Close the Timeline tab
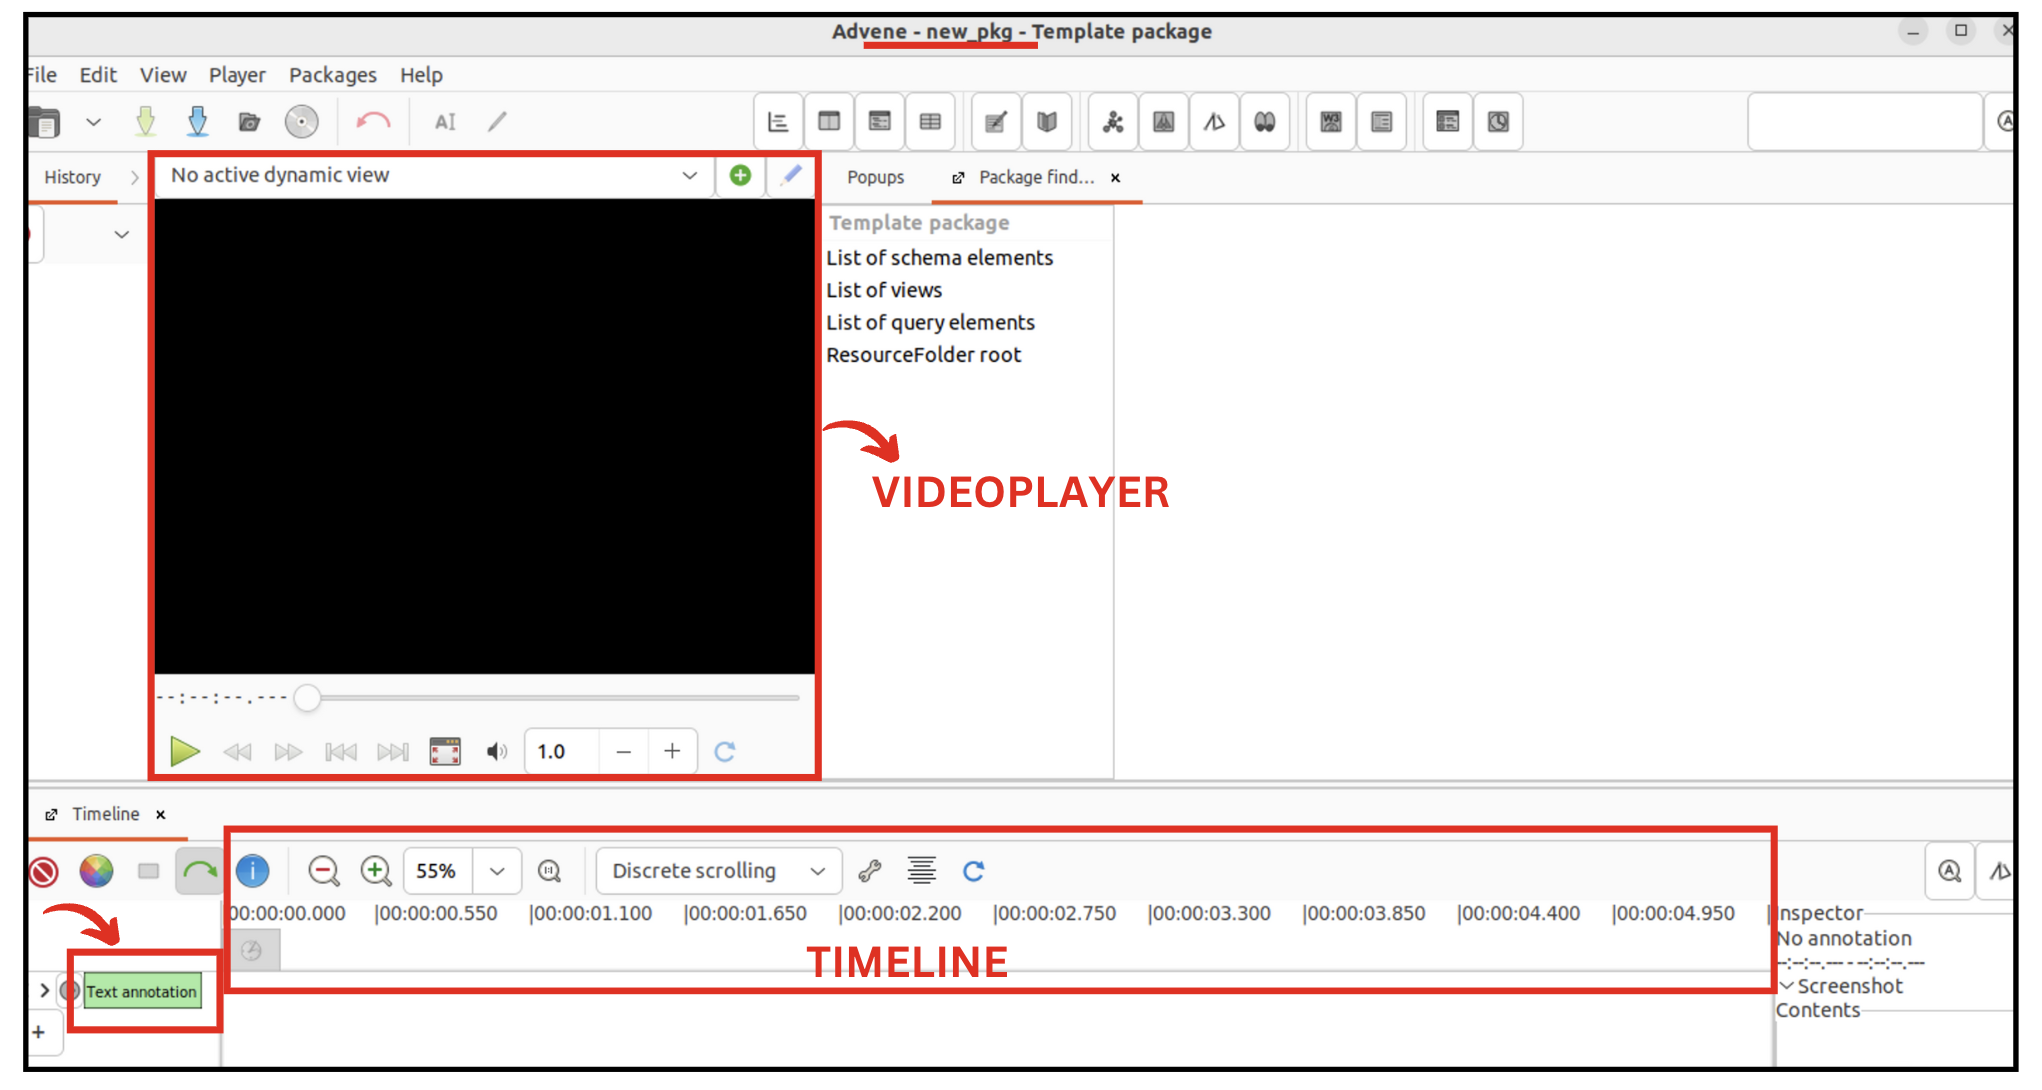The width and height of the screenshot is (2042, 1090). pos(160,815)
